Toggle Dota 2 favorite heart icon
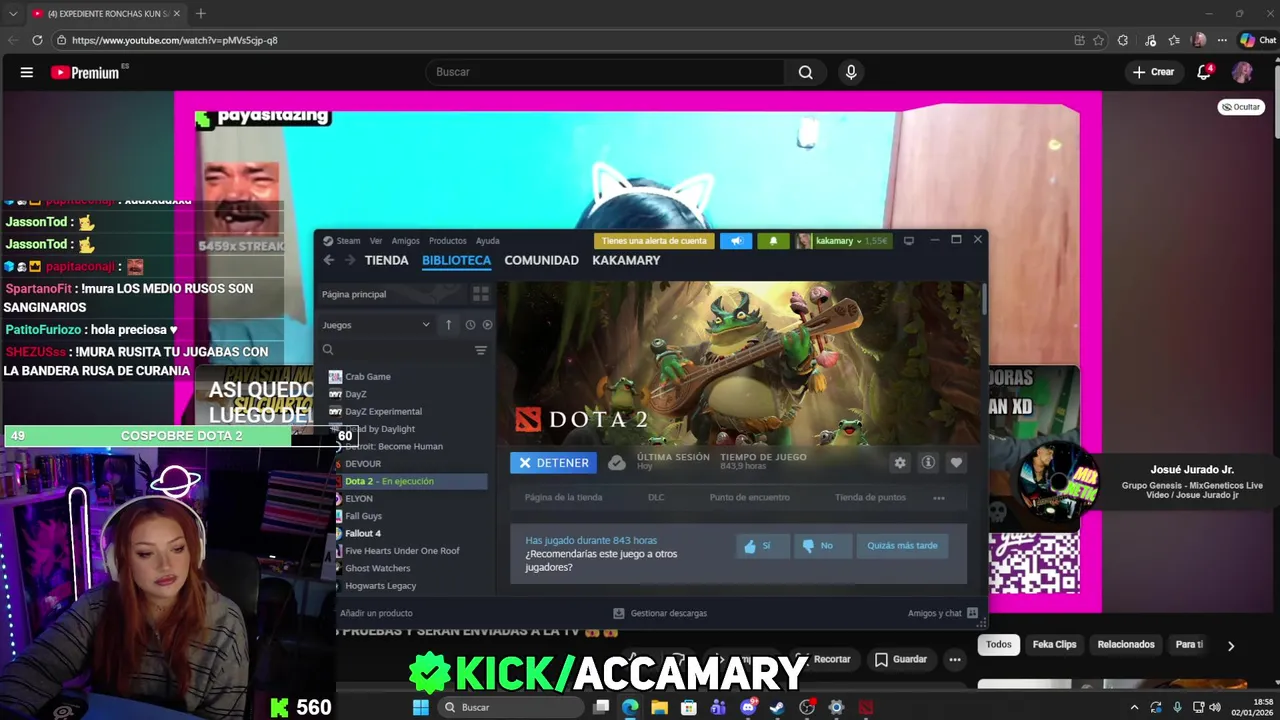The width and height of the screenshot is (1280, 720). (x=956, y=463)
